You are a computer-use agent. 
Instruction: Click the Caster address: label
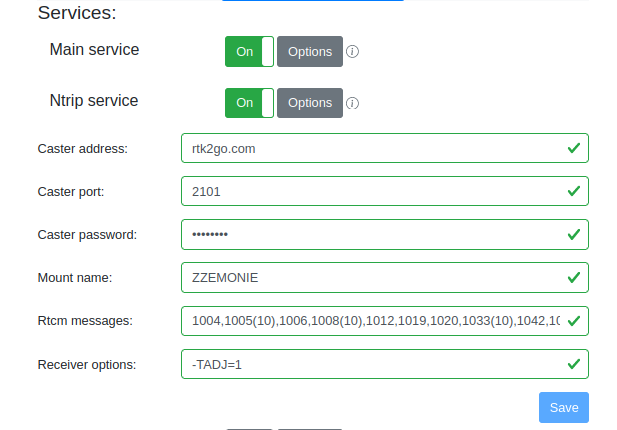tap(83, 149)
